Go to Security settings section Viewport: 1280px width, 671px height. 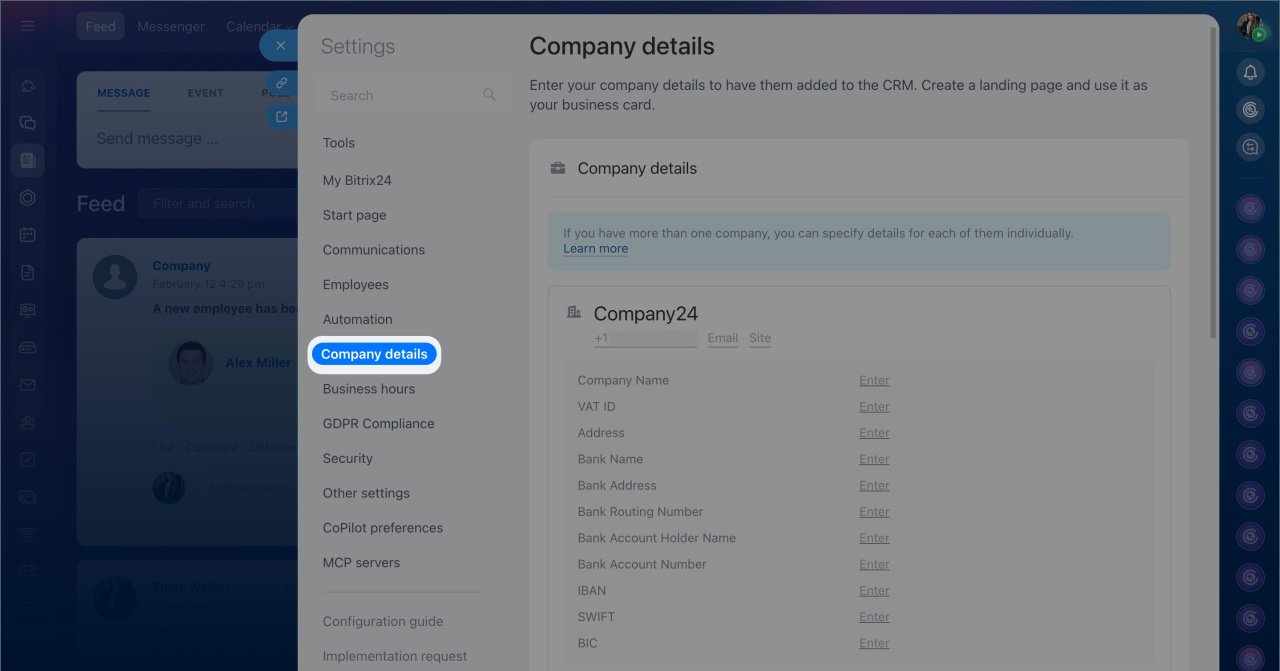[347, 458]
